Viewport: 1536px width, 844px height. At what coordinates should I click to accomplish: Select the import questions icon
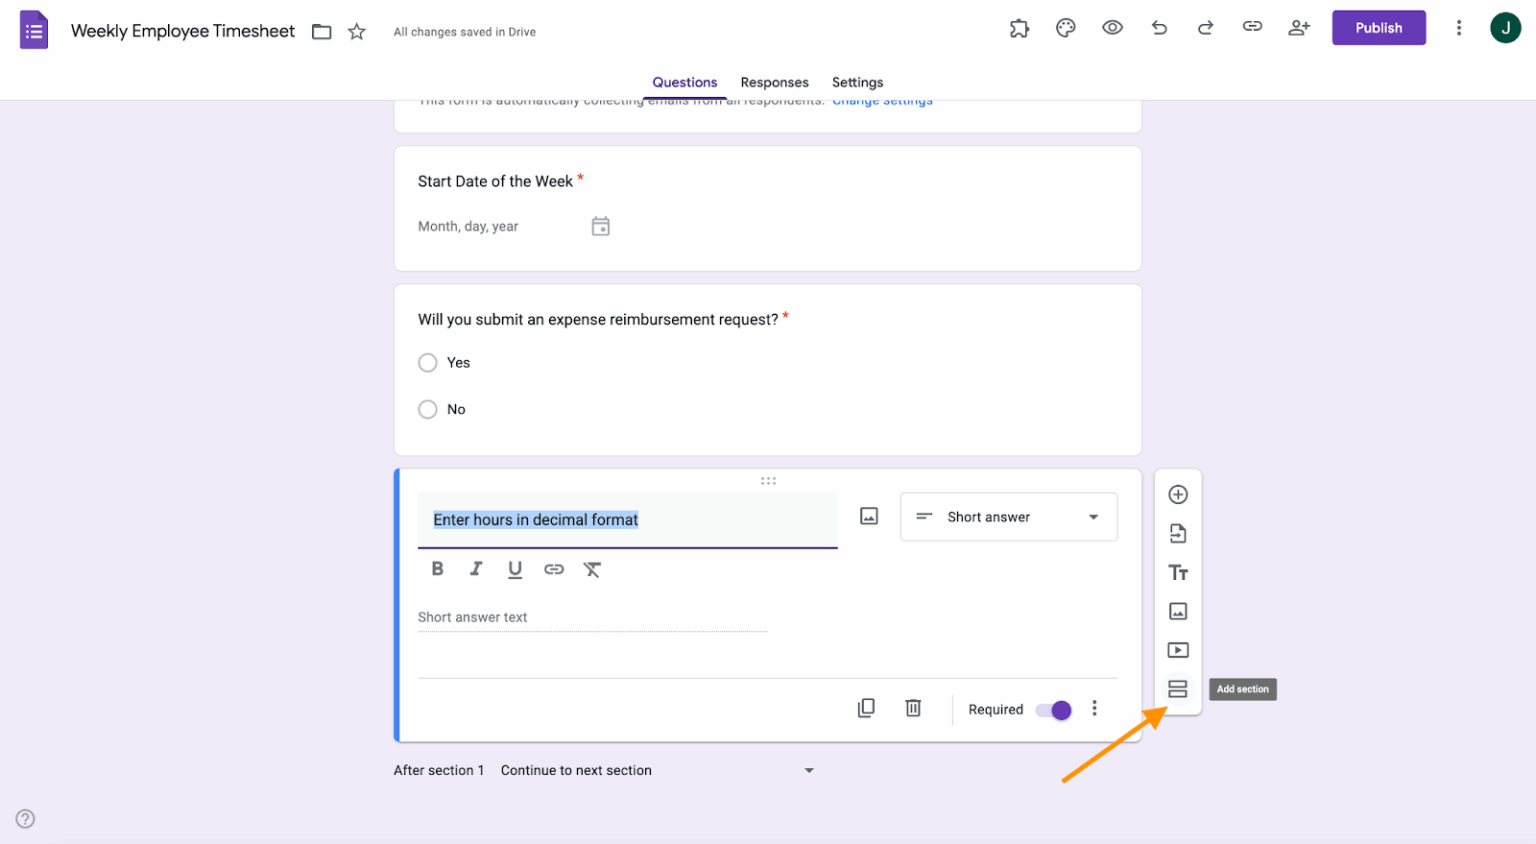pos(1178,533)
